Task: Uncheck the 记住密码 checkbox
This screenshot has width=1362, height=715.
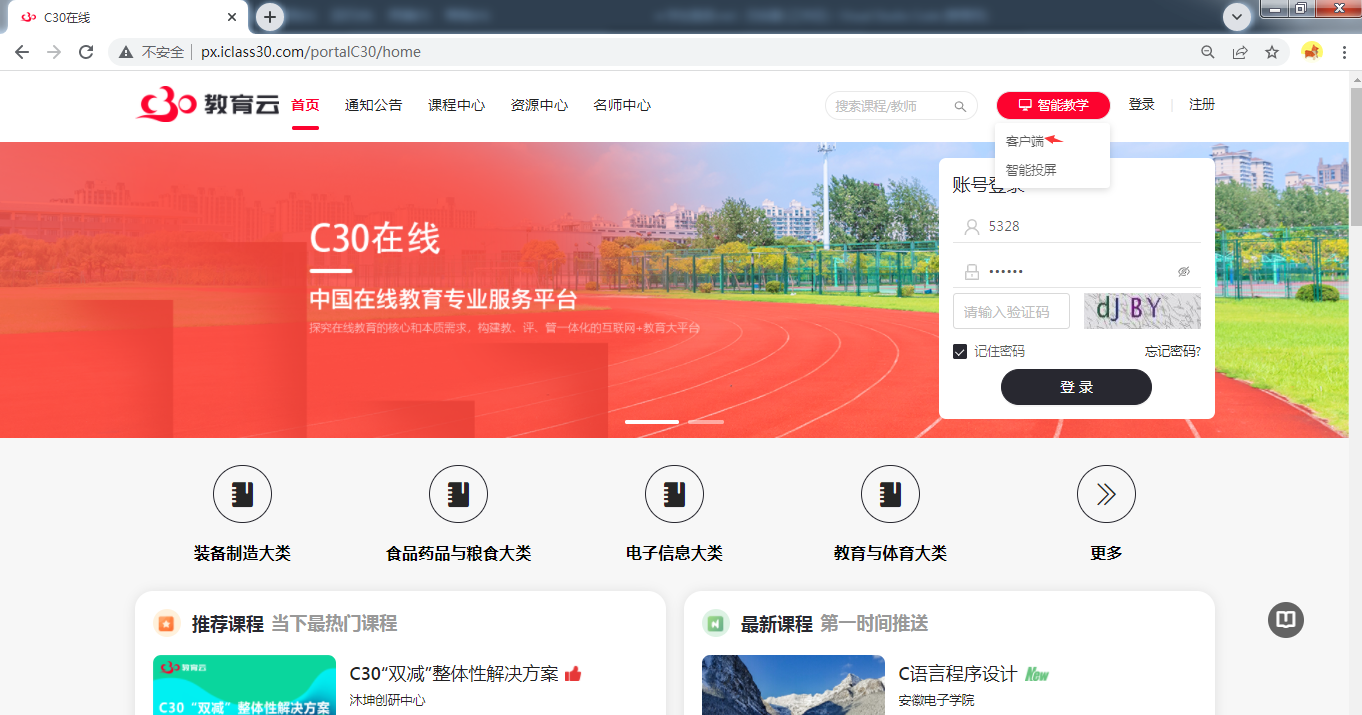Action: (960, 352)
